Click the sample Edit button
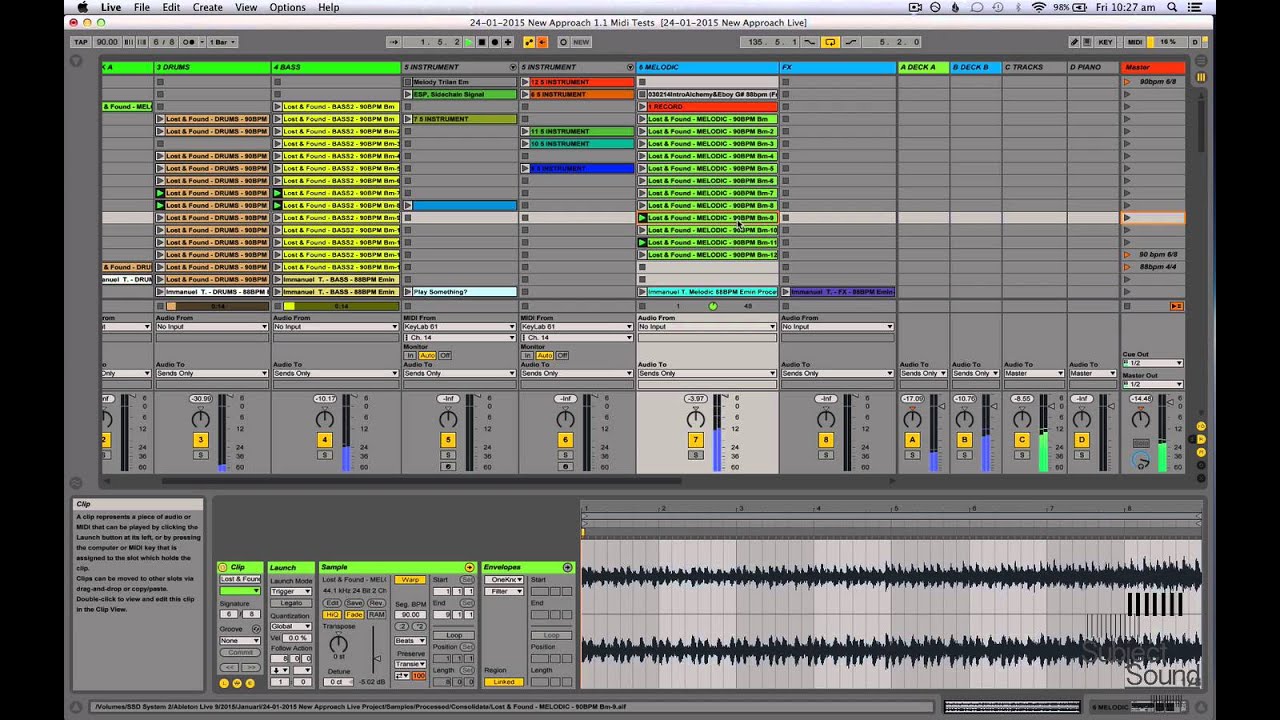 [332, 603]
